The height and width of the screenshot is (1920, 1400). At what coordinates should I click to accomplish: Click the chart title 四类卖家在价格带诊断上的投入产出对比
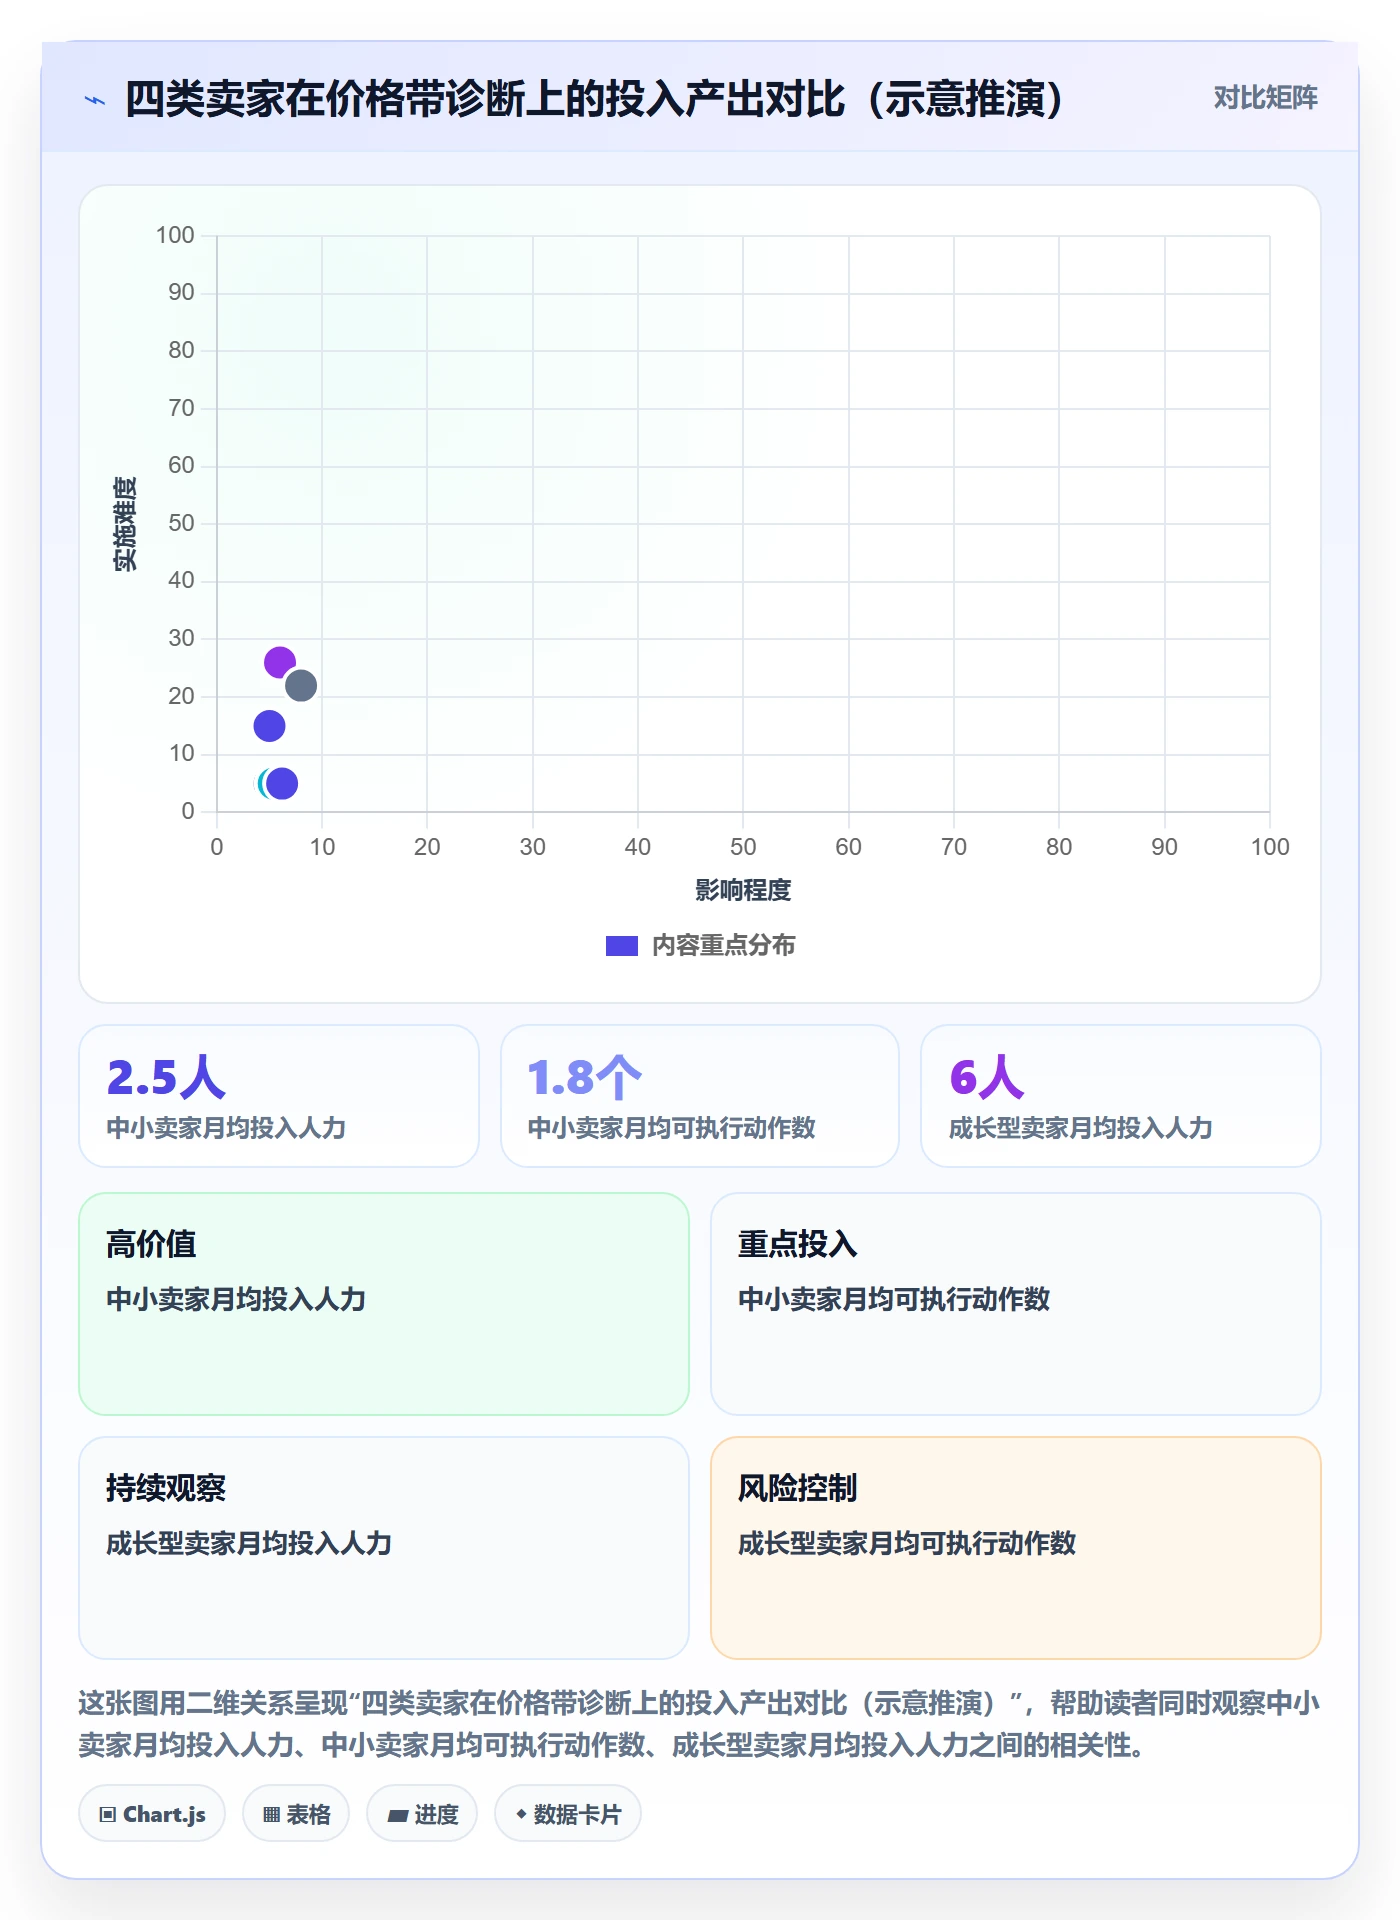[594, 99]
